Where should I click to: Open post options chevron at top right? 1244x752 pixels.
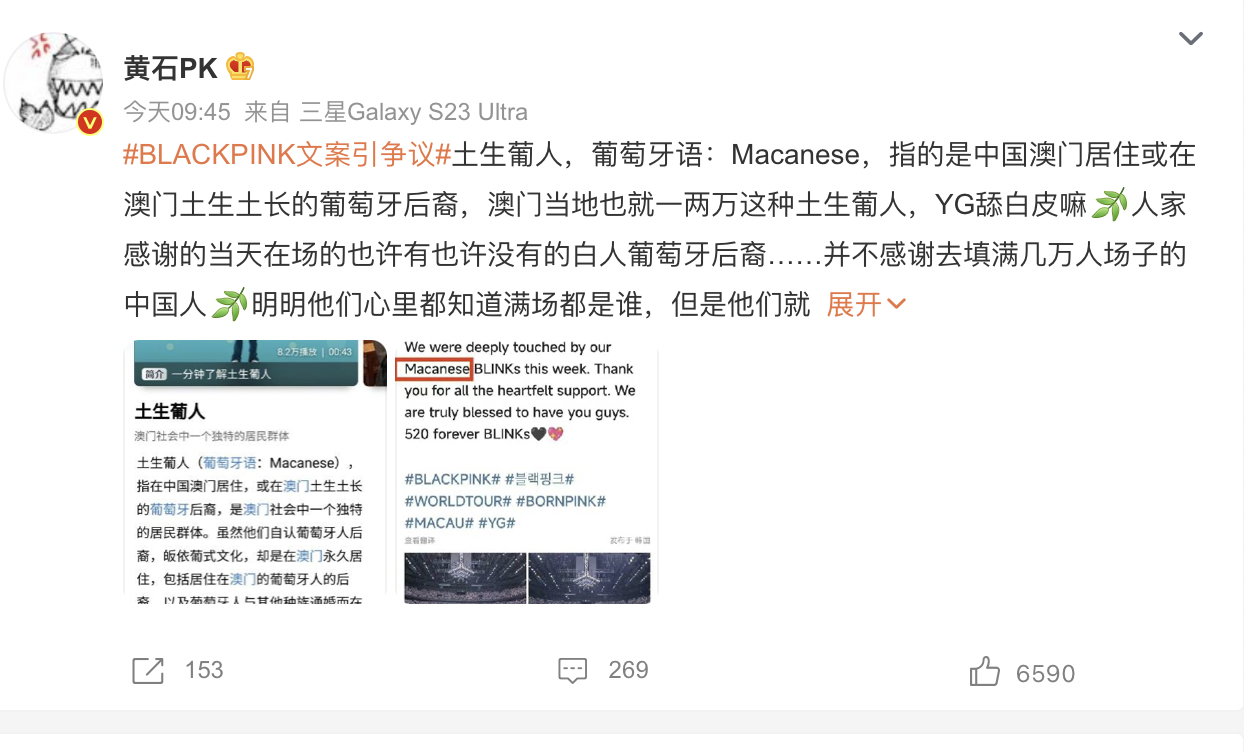pyautogui.click(x=1191, y=39)
